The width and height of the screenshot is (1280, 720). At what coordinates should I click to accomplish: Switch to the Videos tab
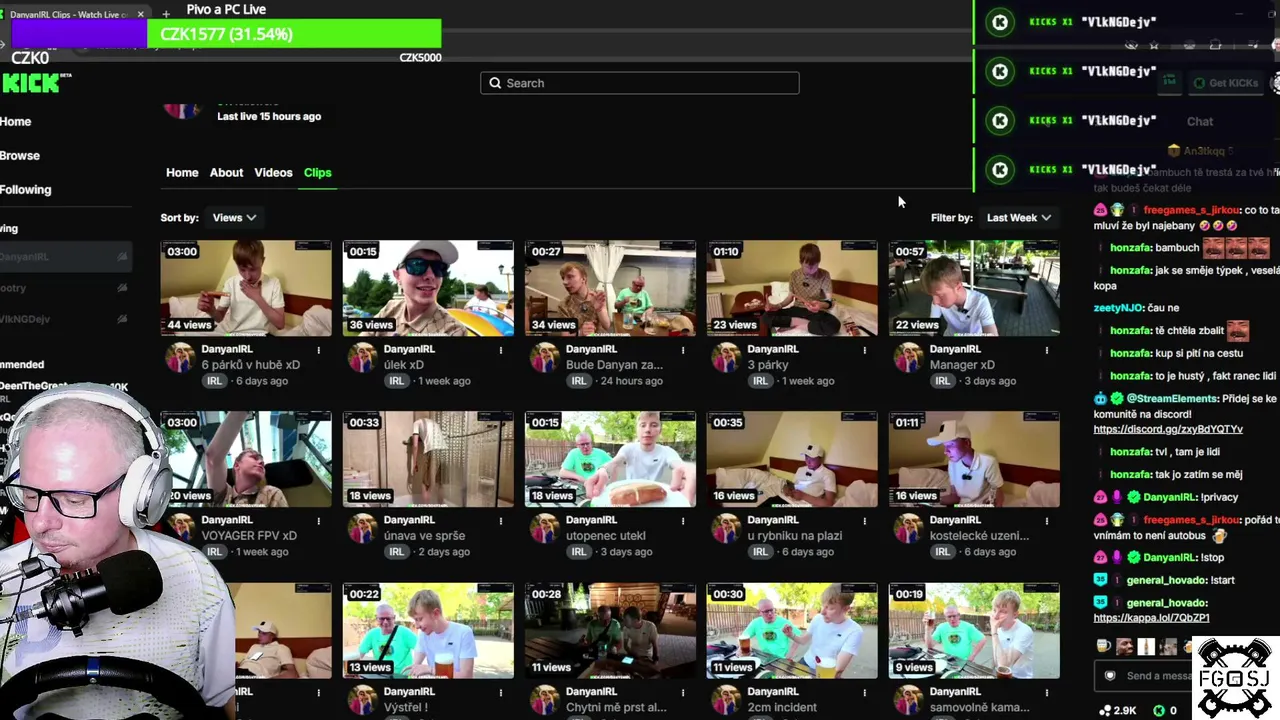pos(273,172)
